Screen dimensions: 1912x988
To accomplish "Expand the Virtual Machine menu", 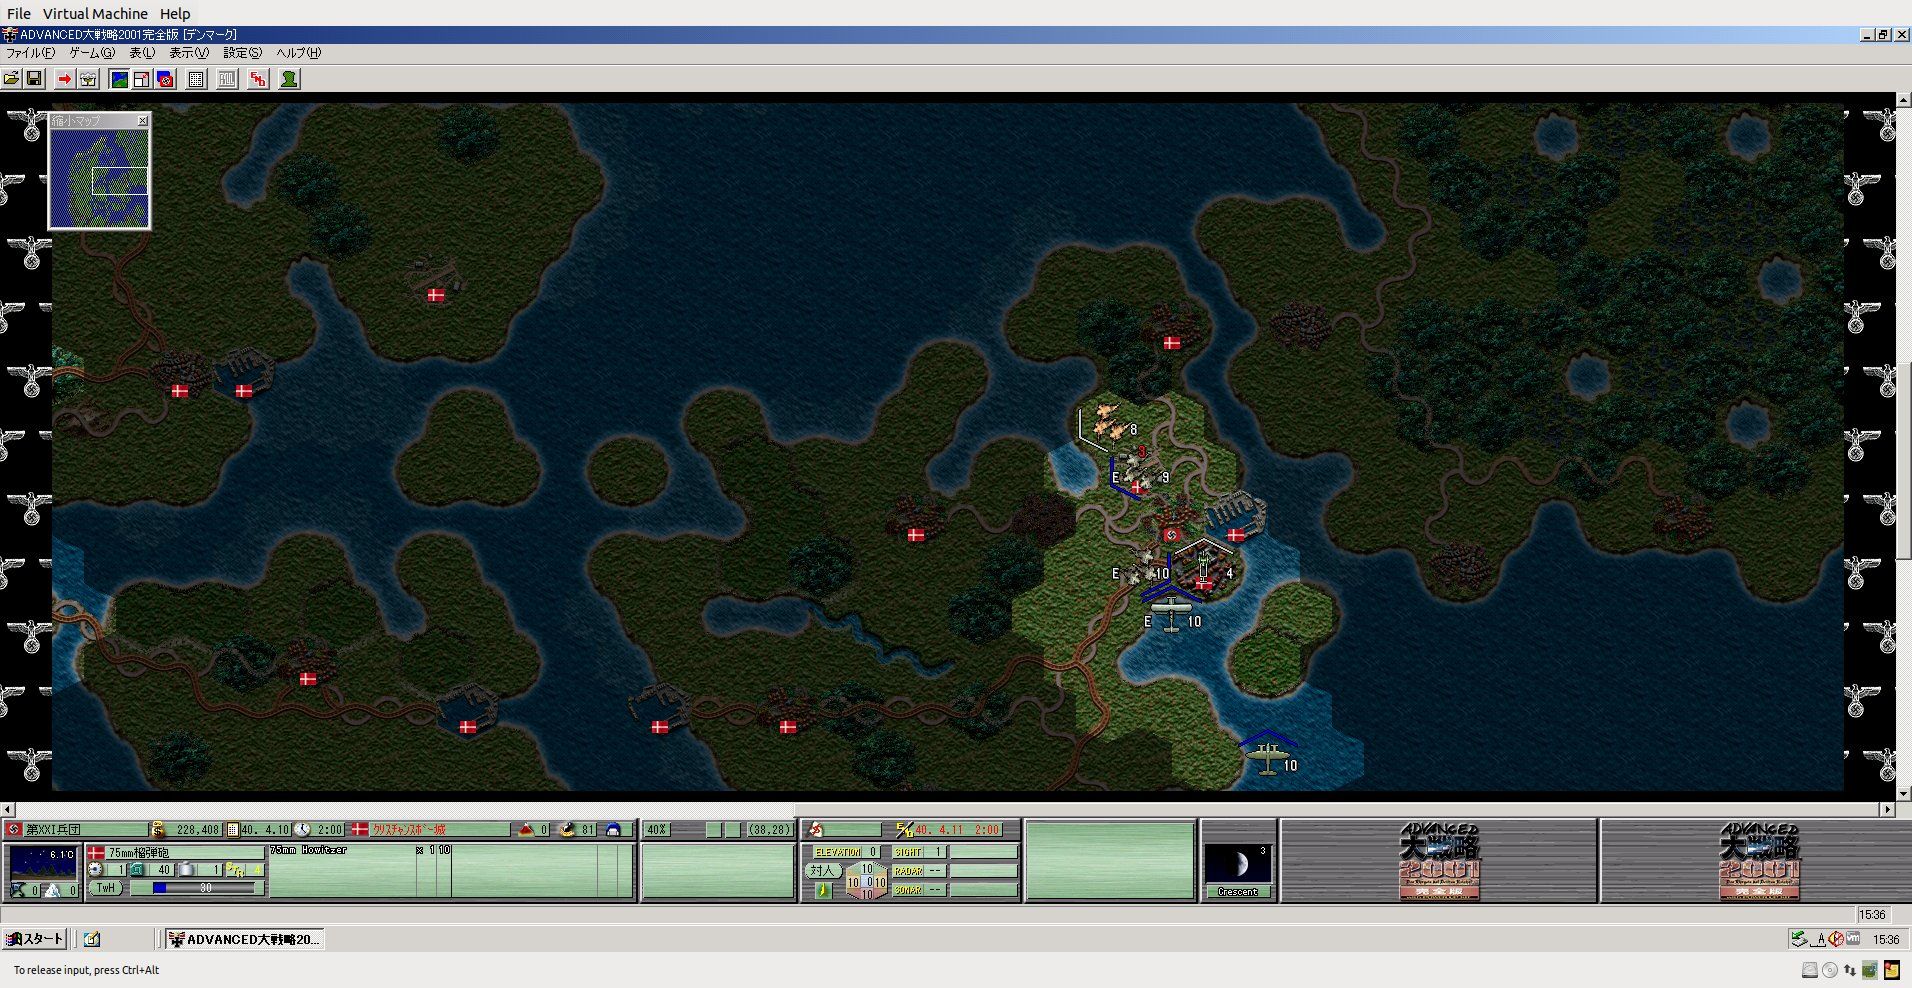I will coord(95,14).
